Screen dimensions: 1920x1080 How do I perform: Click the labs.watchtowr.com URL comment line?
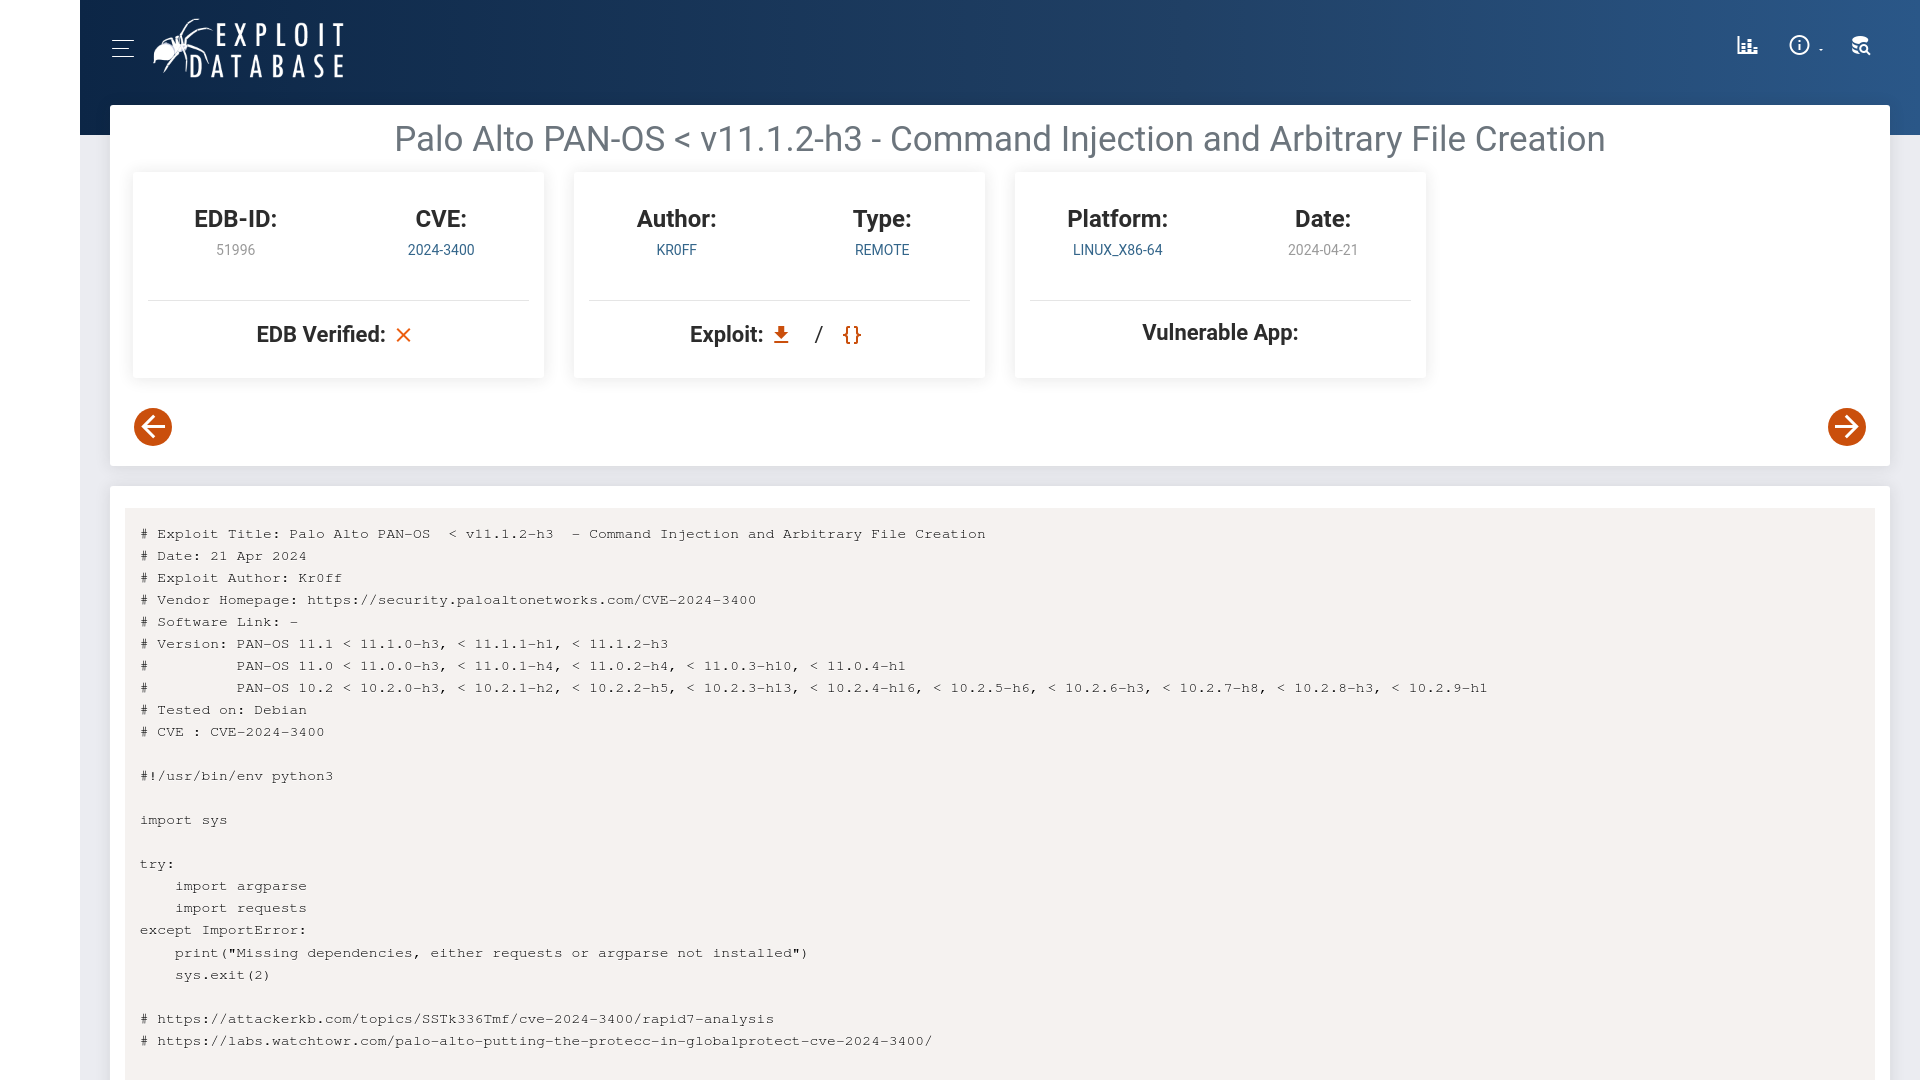(x=536, y=1041)
